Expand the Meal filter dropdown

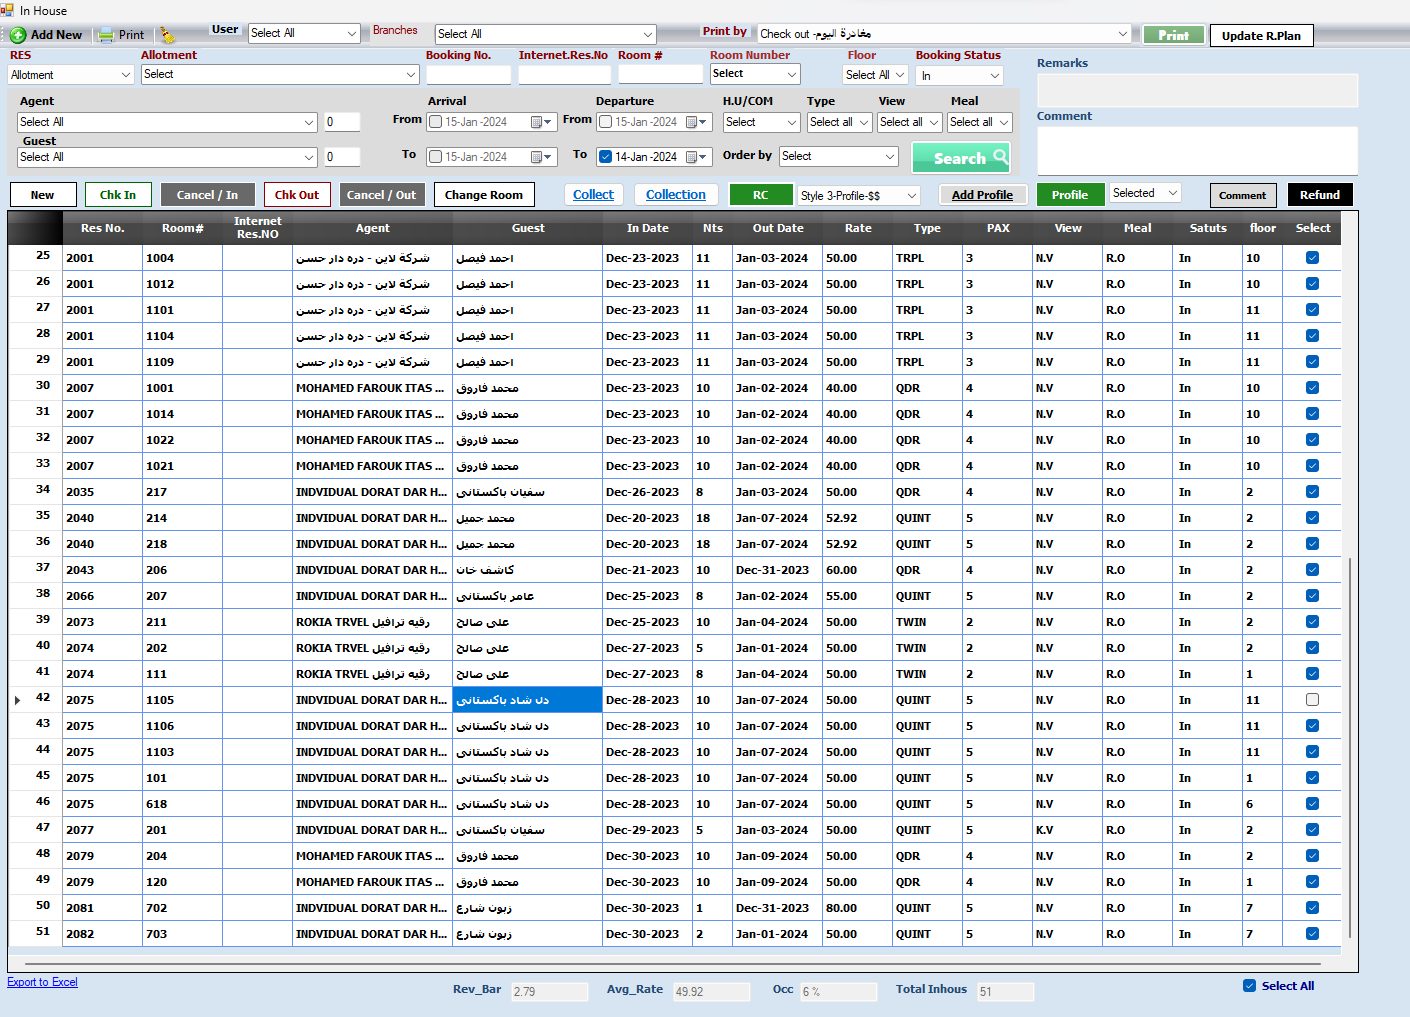click(x=980, y=122)
